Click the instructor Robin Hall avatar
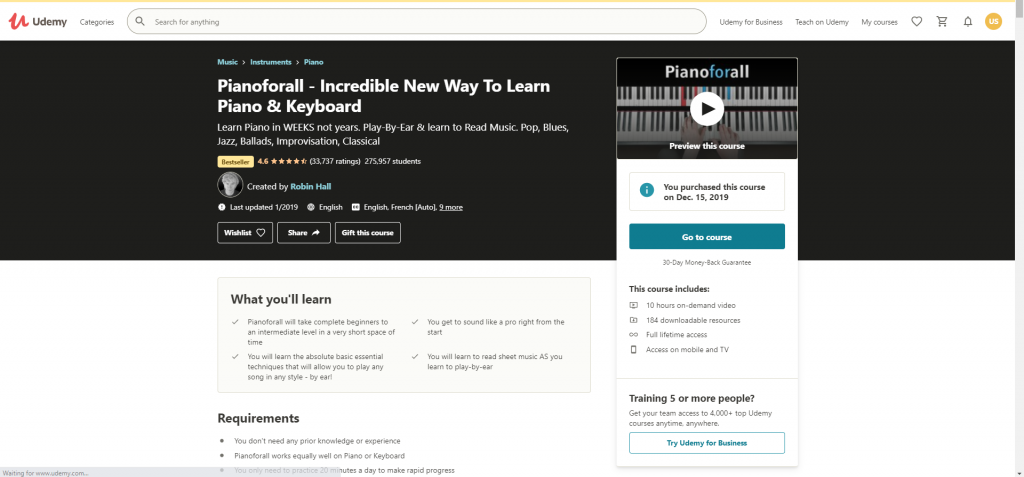Image resolution: width=1024 pixels, height=477 pixels. [x=230, y=186]
